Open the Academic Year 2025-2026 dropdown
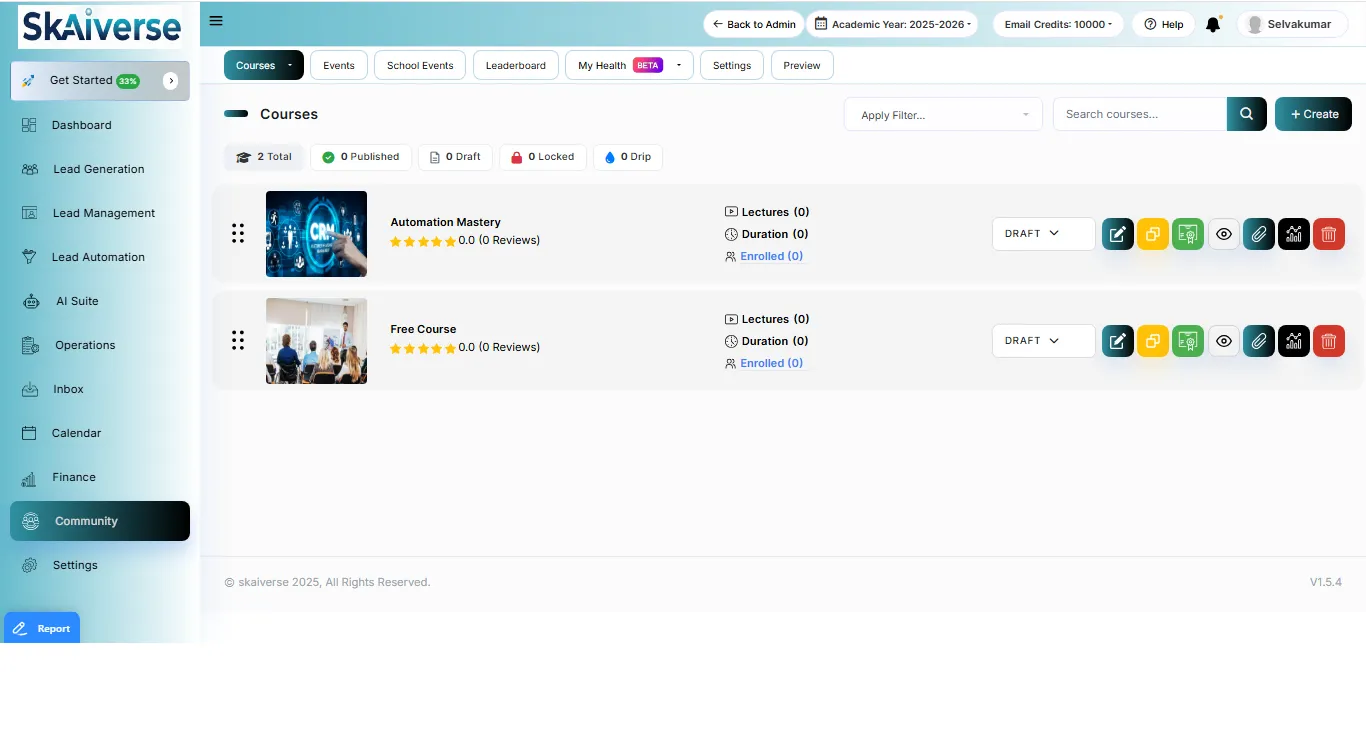1366x730 pixels. pyautogui.click(x=892, y=25)
